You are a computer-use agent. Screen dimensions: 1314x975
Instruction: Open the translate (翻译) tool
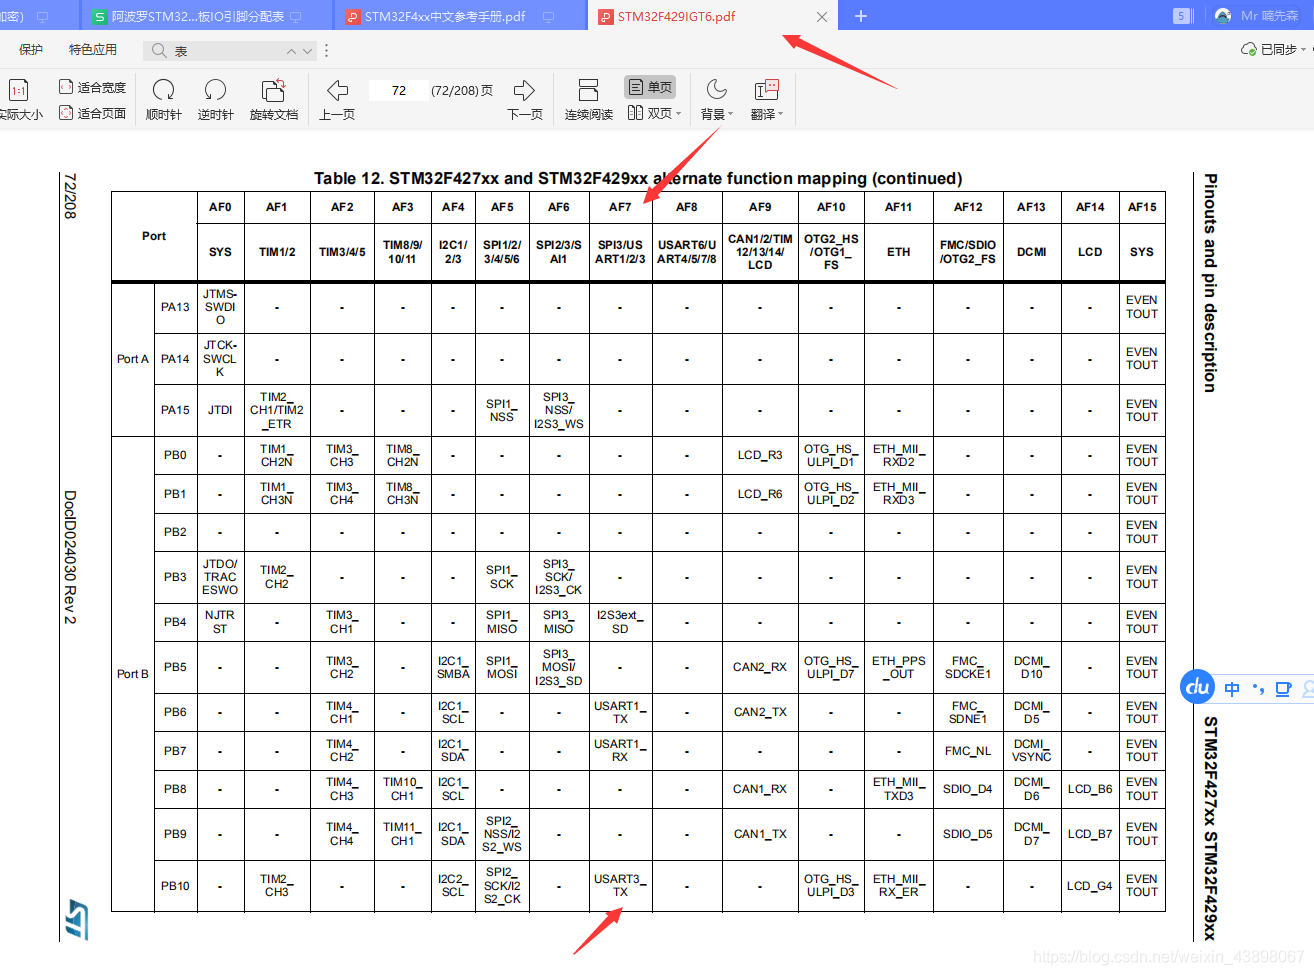(x=766, y=100)
